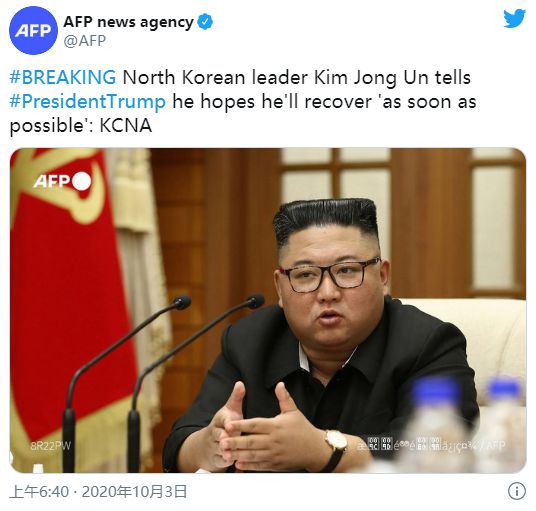
Task: Open the 上午6:40 timestamp link
Action: [39, 492]
